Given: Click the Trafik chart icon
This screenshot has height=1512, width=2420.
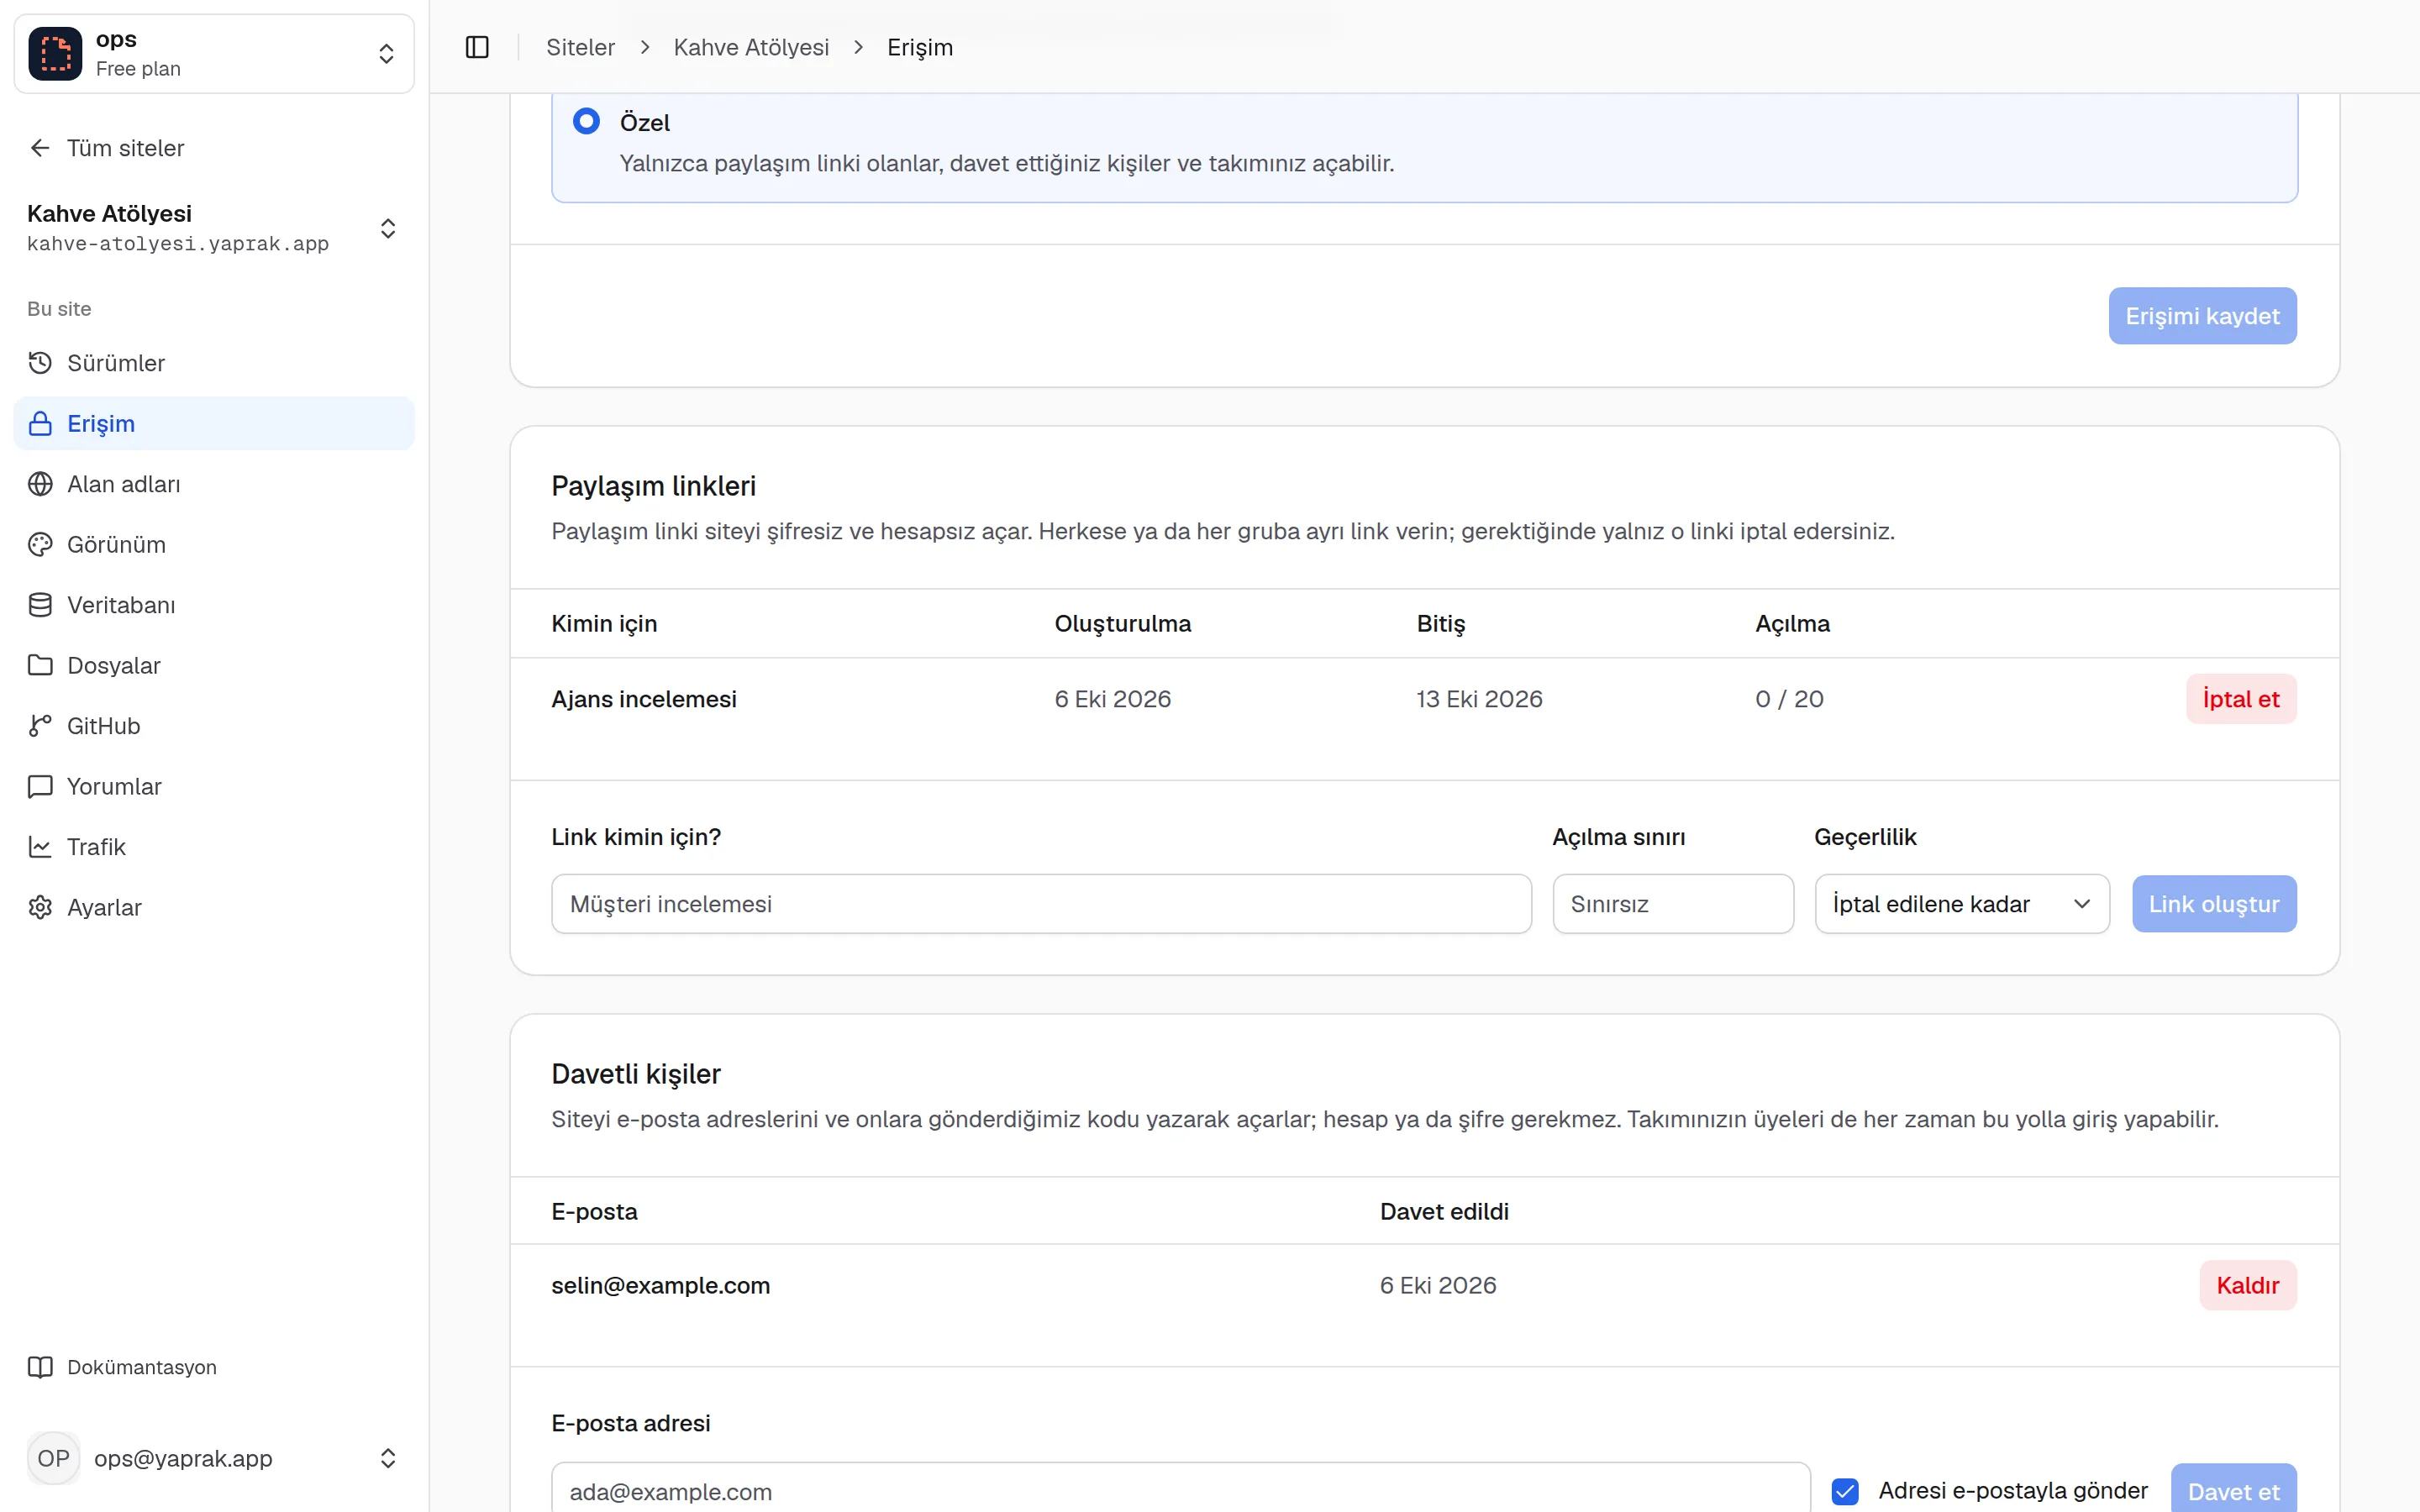Looking at the screenshot, I should tap(40, 847).
